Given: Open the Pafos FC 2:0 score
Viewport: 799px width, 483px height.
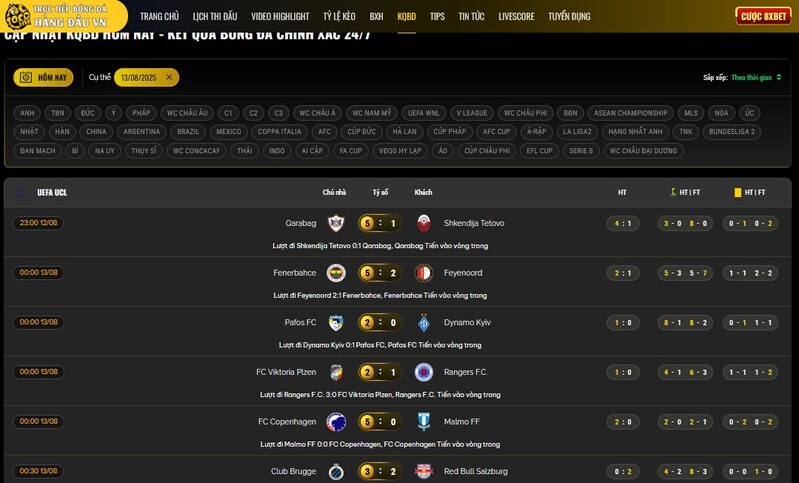Looking at the screenshot, I should (x=380, y=323).
